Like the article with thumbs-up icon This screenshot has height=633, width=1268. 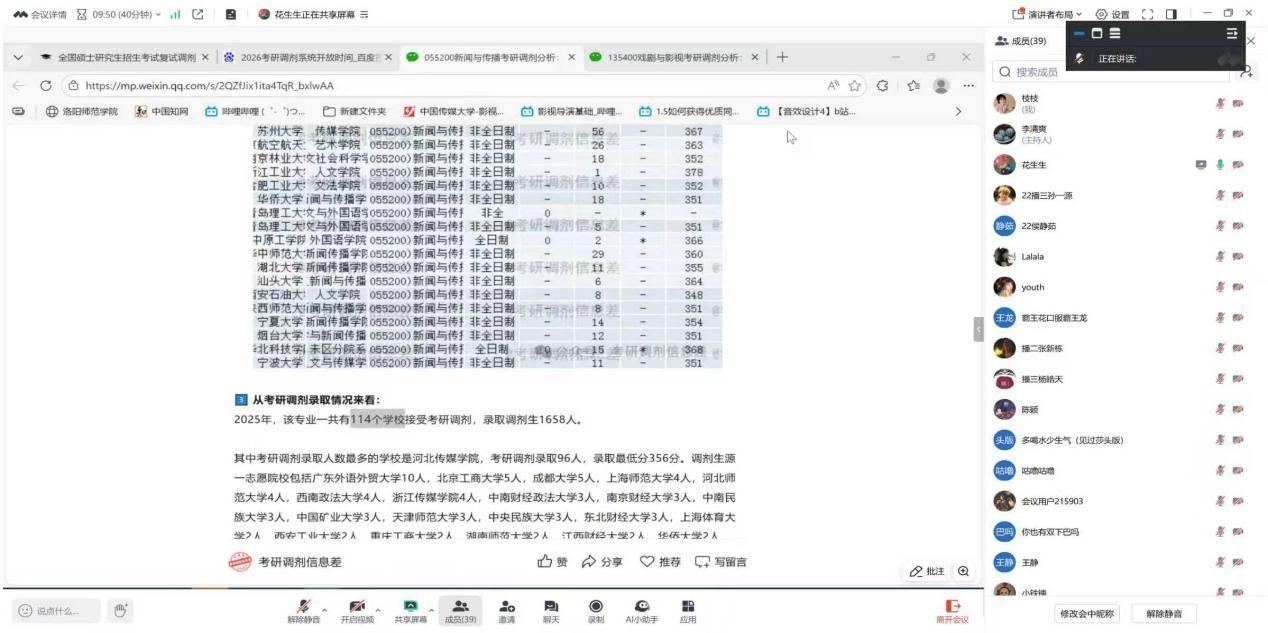pyautogui.click(x=552, y=562)
